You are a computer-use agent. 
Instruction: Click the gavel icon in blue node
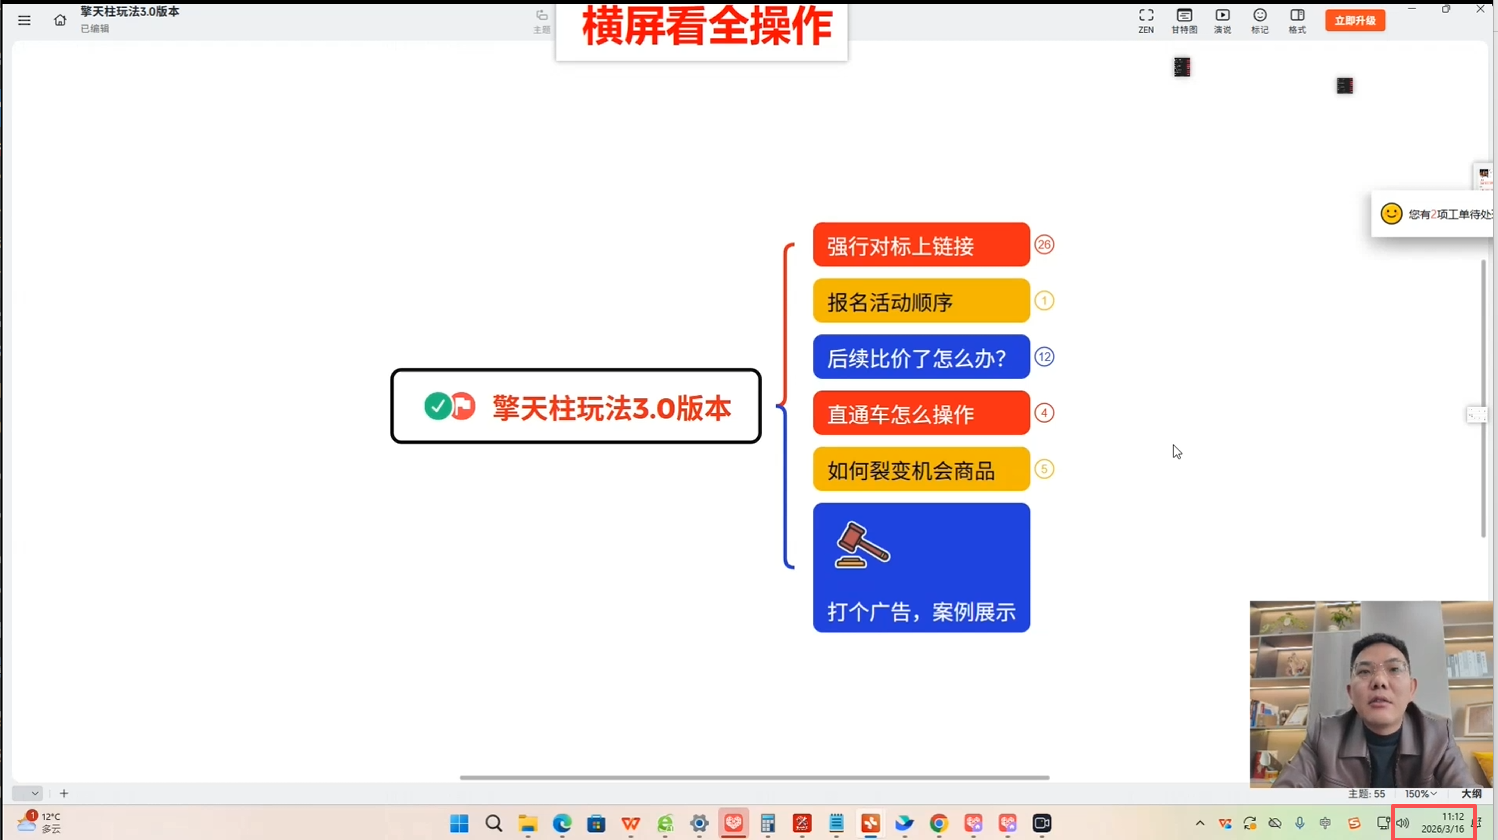(861, 545)
